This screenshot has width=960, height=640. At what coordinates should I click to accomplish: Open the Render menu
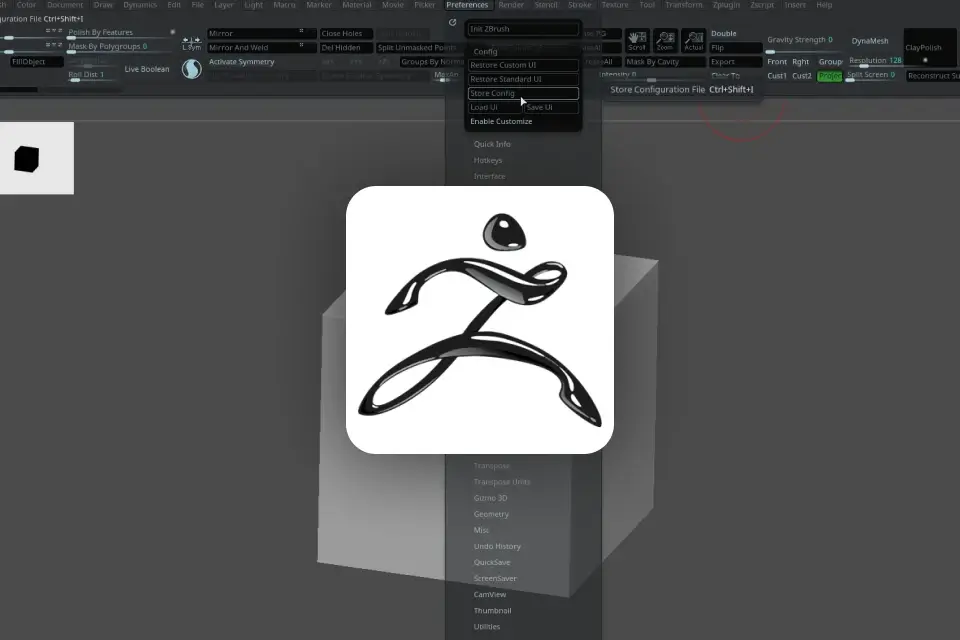coord(511,5)
